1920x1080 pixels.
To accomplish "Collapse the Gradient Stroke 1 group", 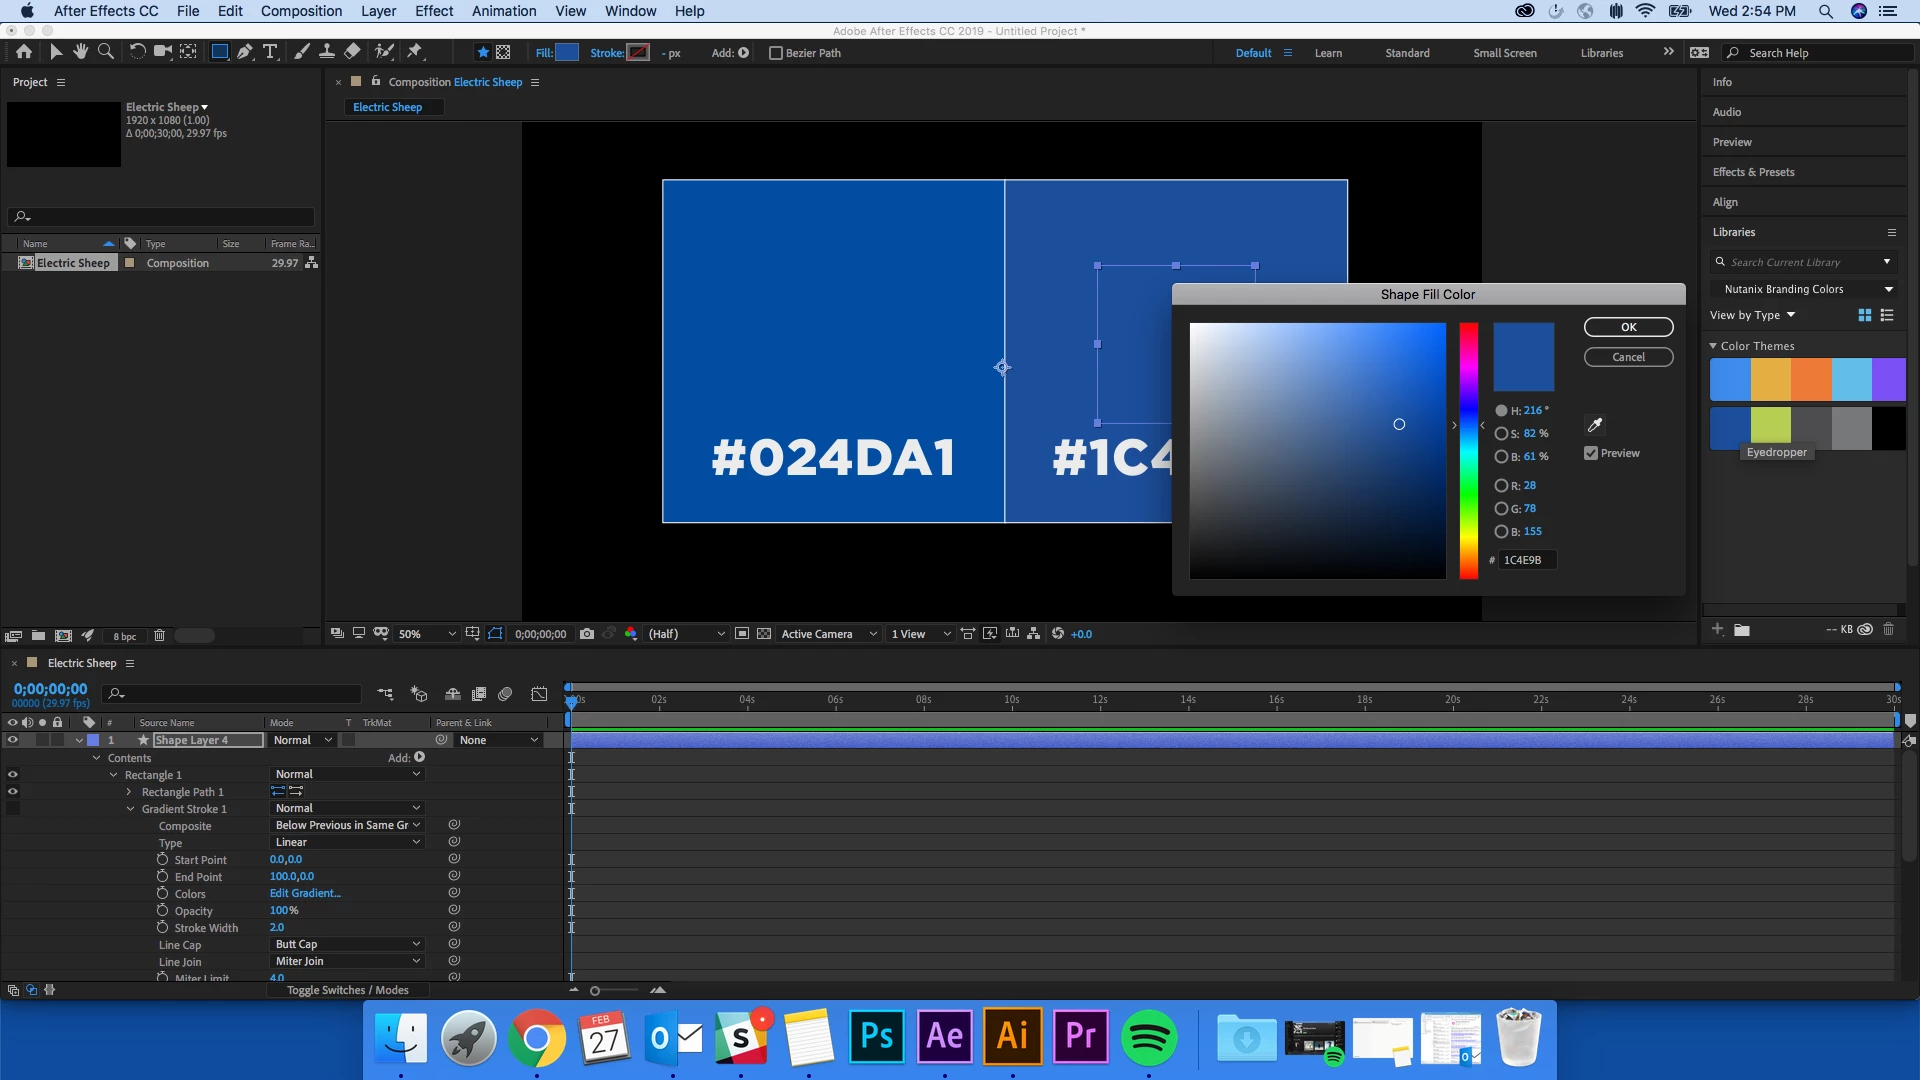I will (x=131, y=809).
